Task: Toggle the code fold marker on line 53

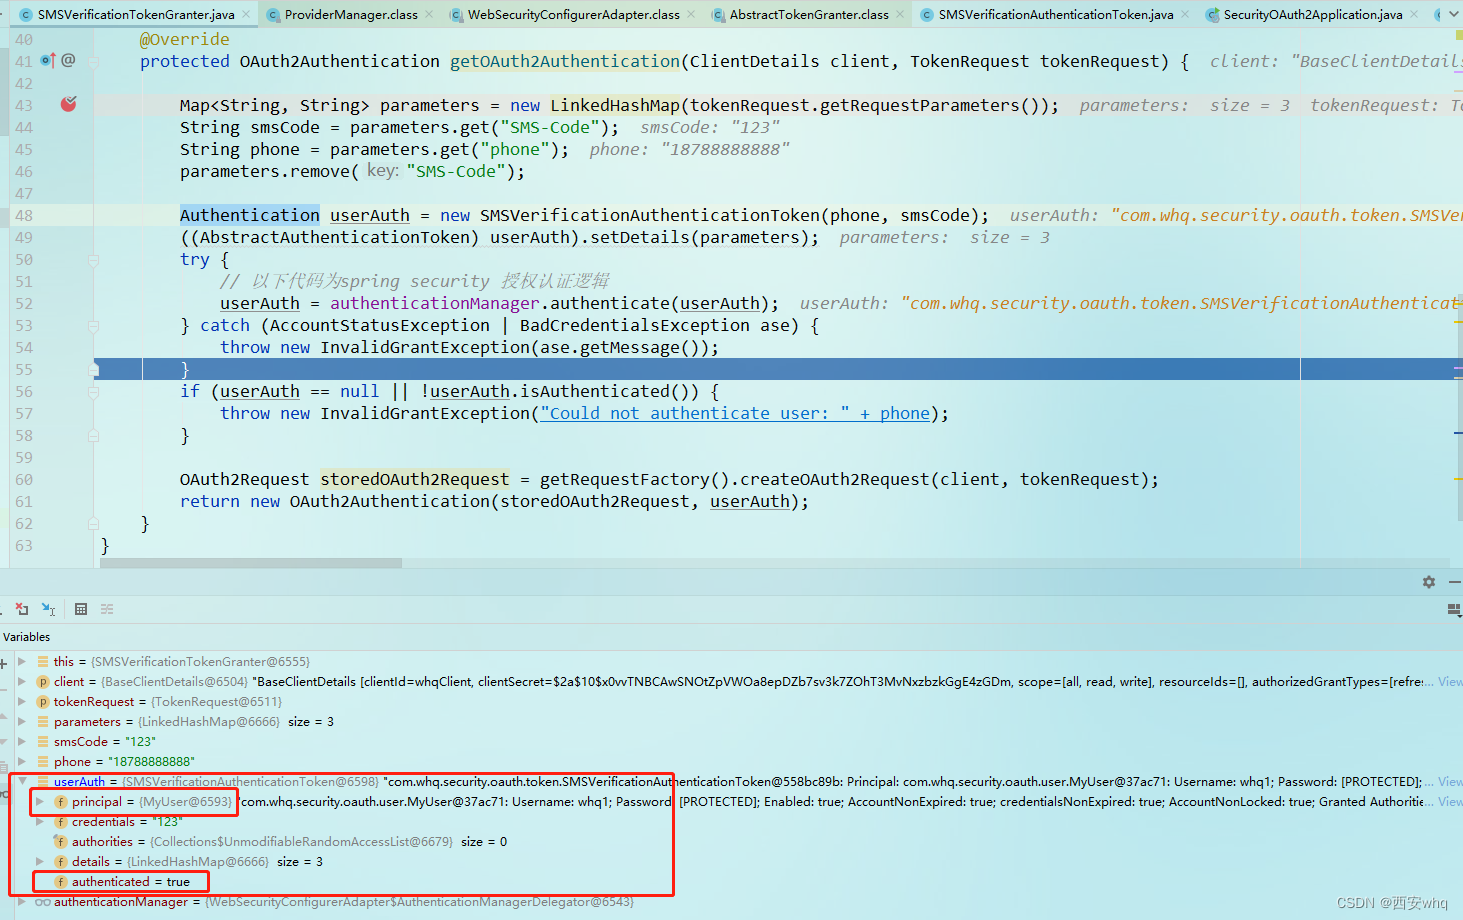Action: click(x=93, y=326)
